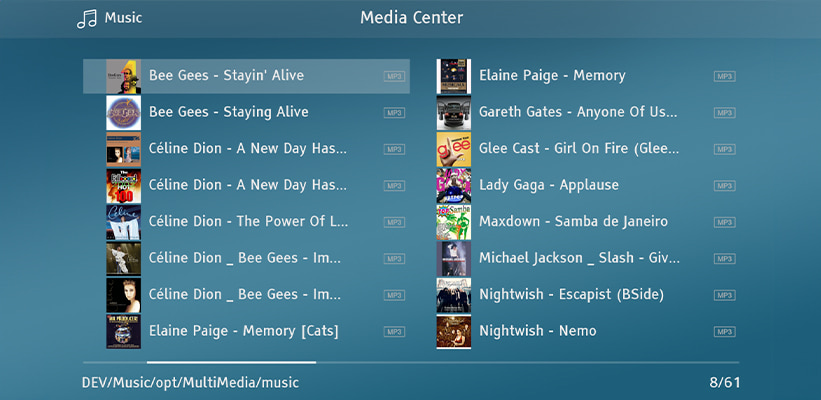This screenshot has height=400, width=821.
Task: Play Bee Gees - Stayin' Alive
Action: click(226, 76)
